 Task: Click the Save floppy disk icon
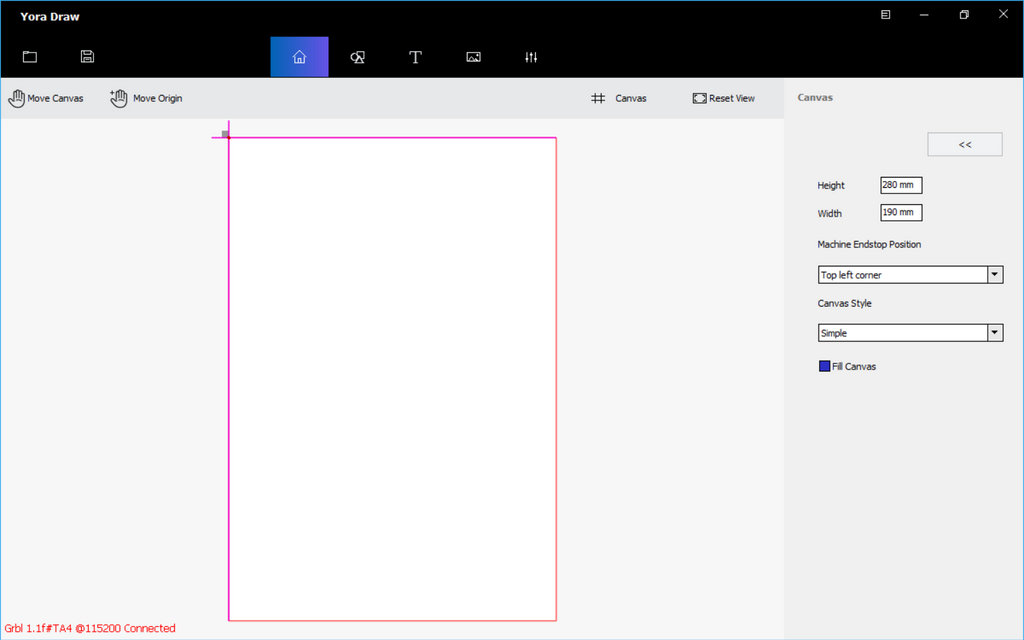pos(88,57)
